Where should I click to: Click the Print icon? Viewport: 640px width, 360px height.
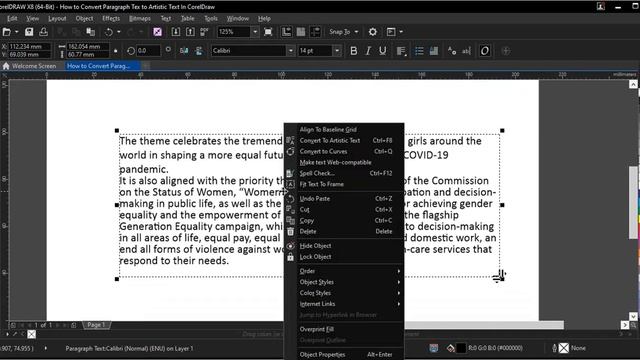point(43,32)
